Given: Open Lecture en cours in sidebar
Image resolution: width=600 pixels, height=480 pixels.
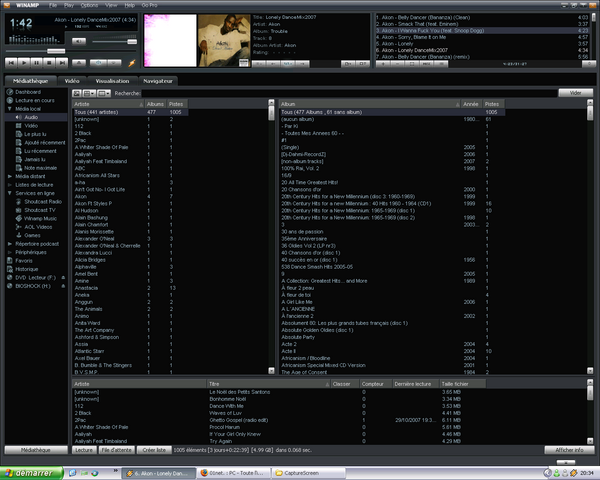Looking at the screenshot, I should coord(34,100).
